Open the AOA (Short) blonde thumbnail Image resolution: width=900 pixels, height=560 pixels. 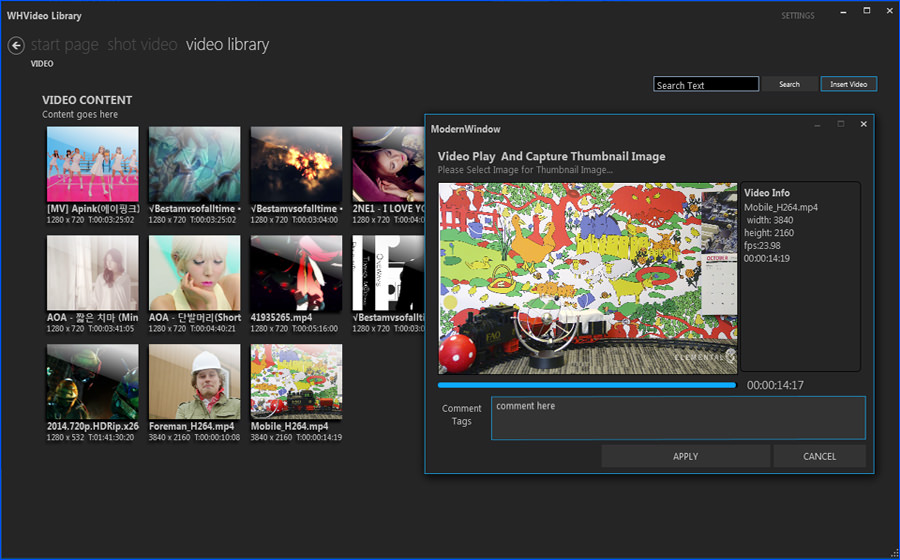tap(195, 273)
